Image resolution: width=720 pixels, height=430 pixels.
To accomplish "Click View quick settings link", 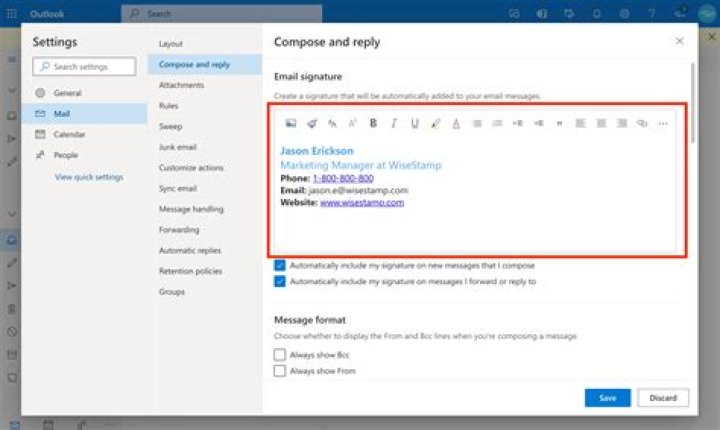I will click(x=89, y=177).
